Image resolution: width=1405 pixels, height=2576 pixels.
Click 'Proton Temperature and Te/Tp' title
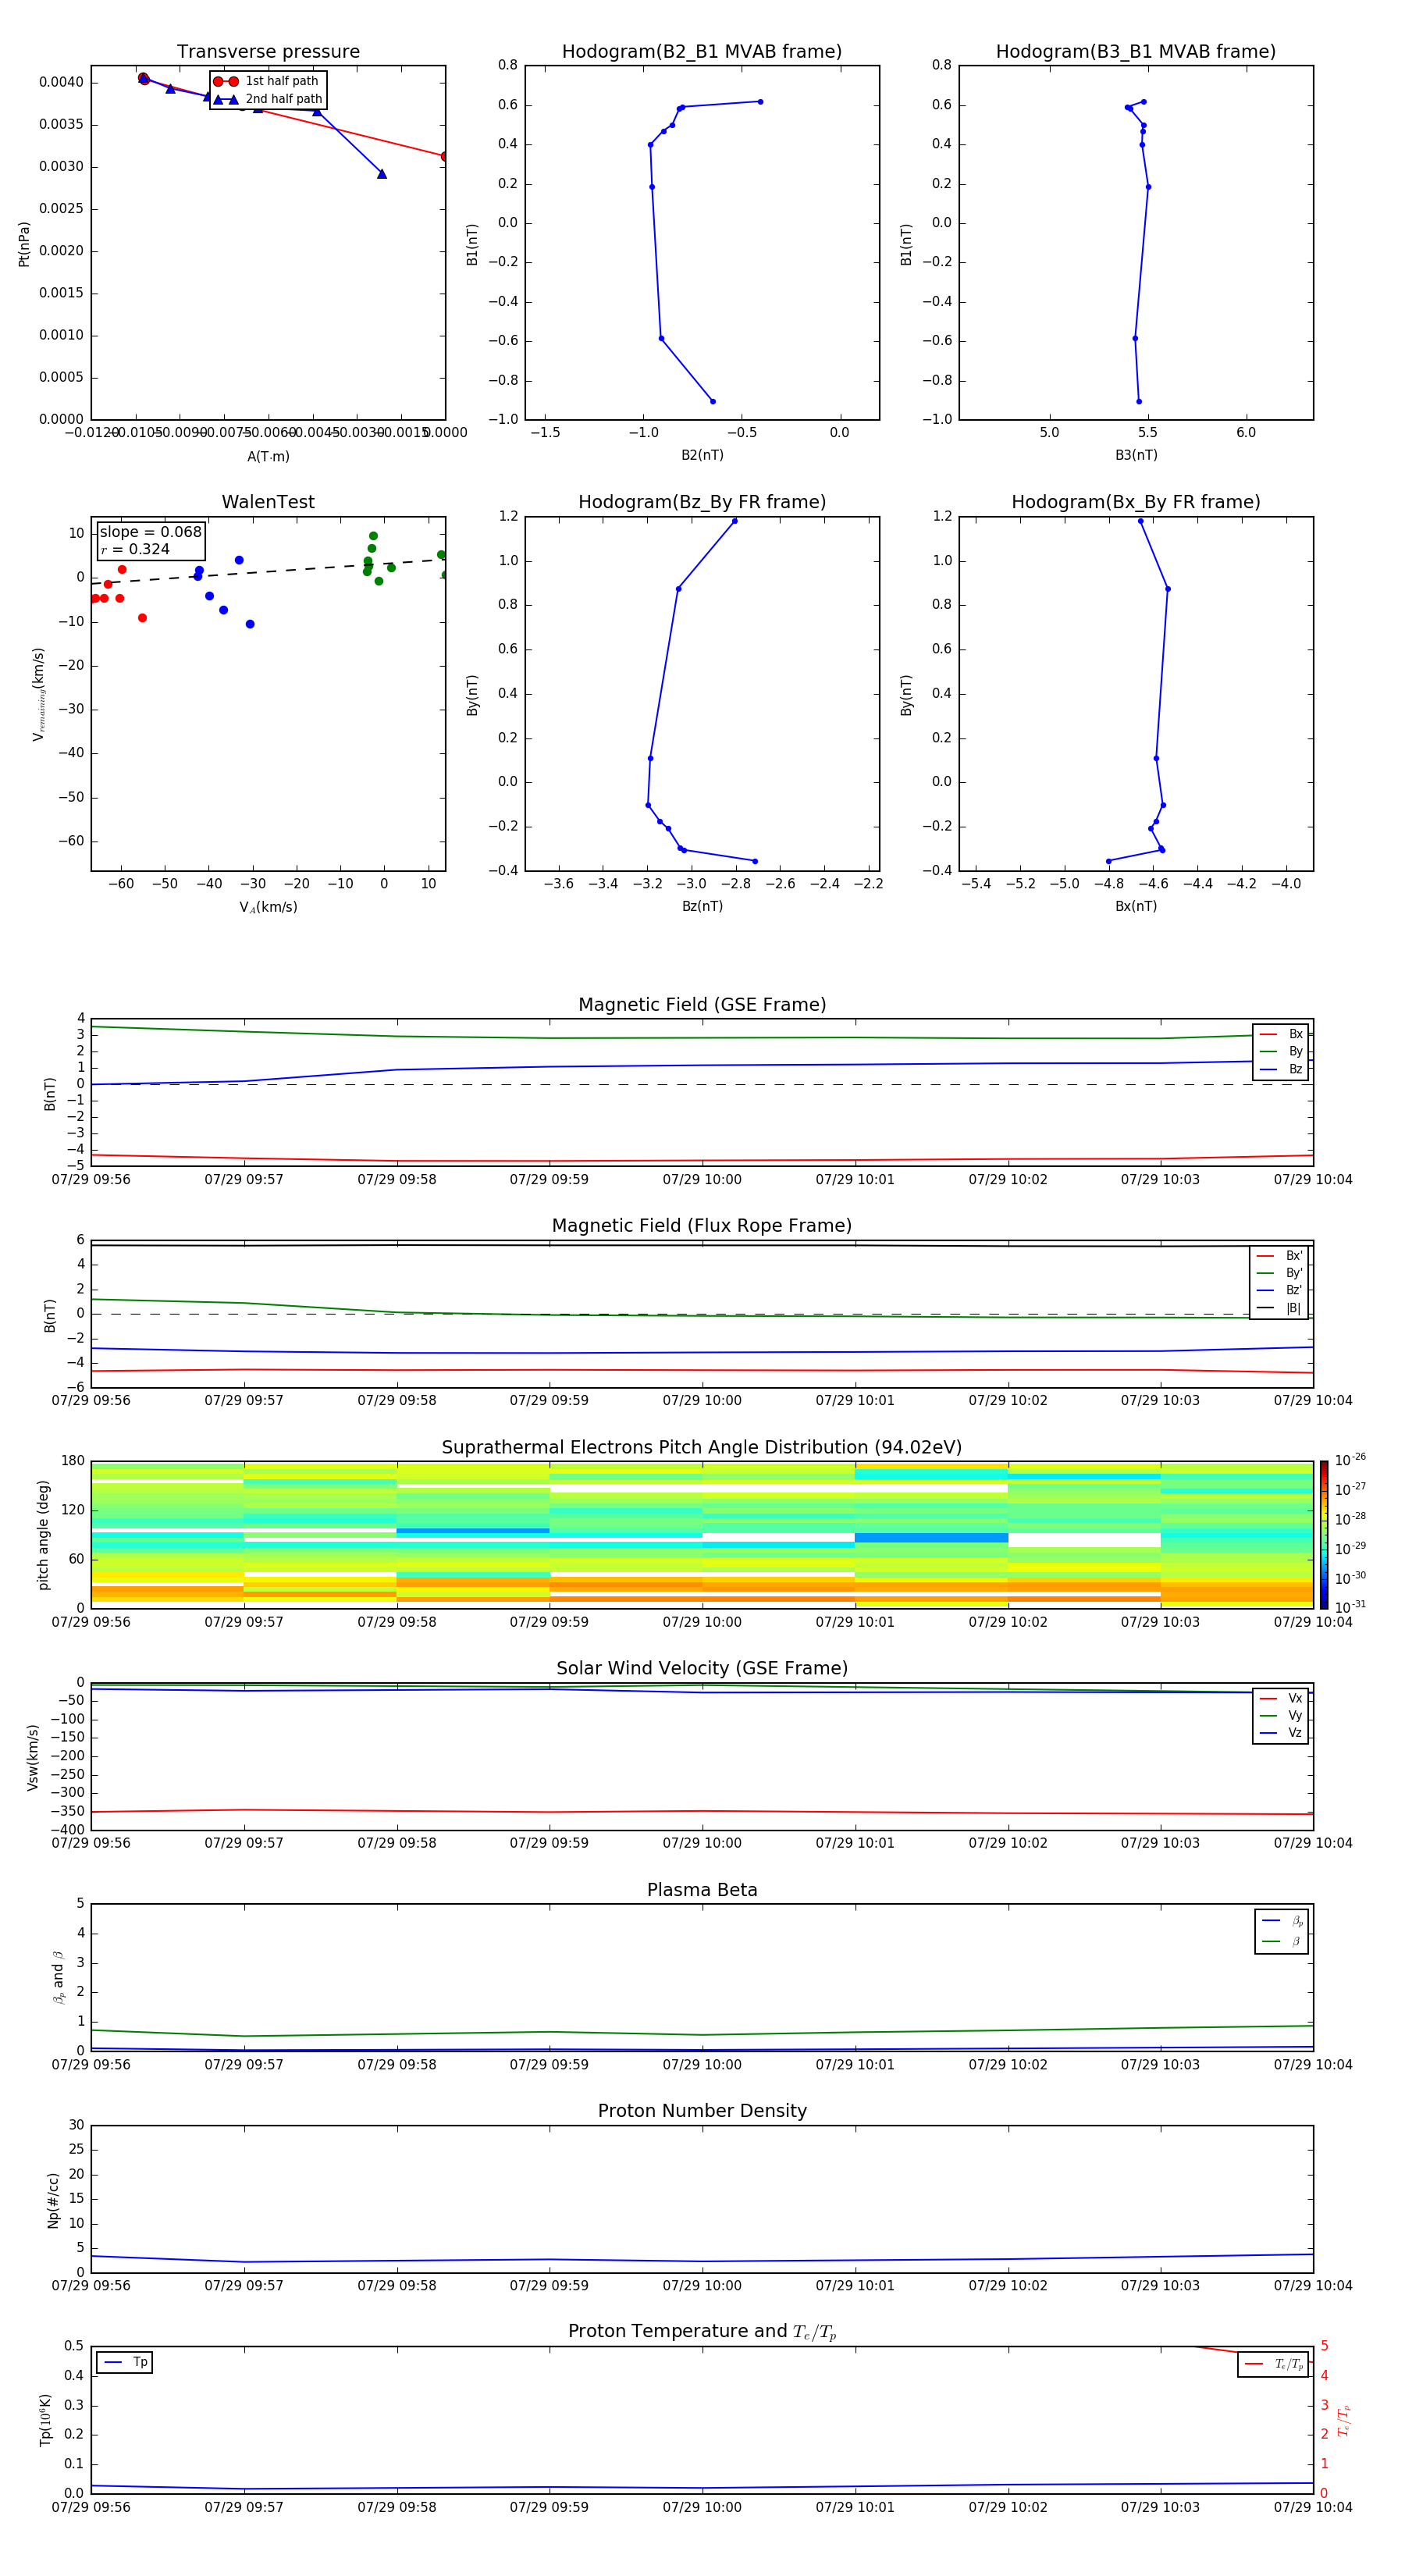tap(702, 2333)
